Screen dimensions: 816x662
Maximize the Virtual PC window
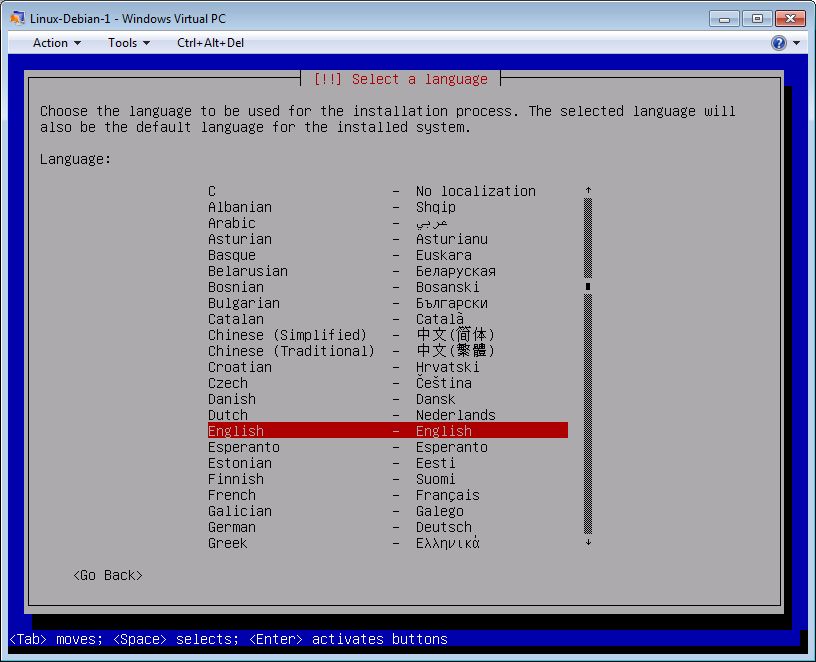[x=757, y=18]
